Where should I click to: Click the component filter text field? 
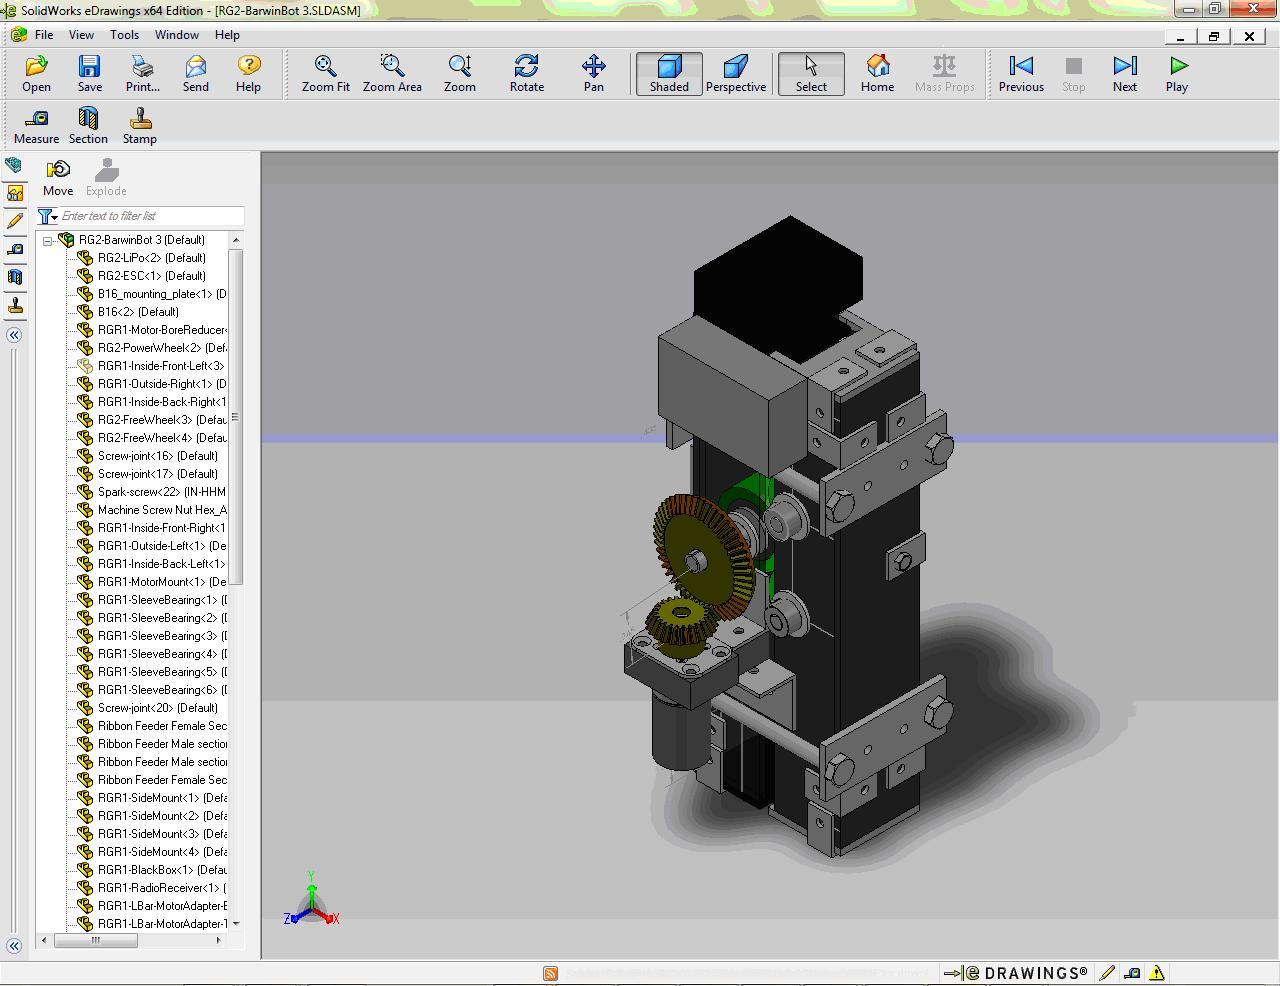(150, 216)
